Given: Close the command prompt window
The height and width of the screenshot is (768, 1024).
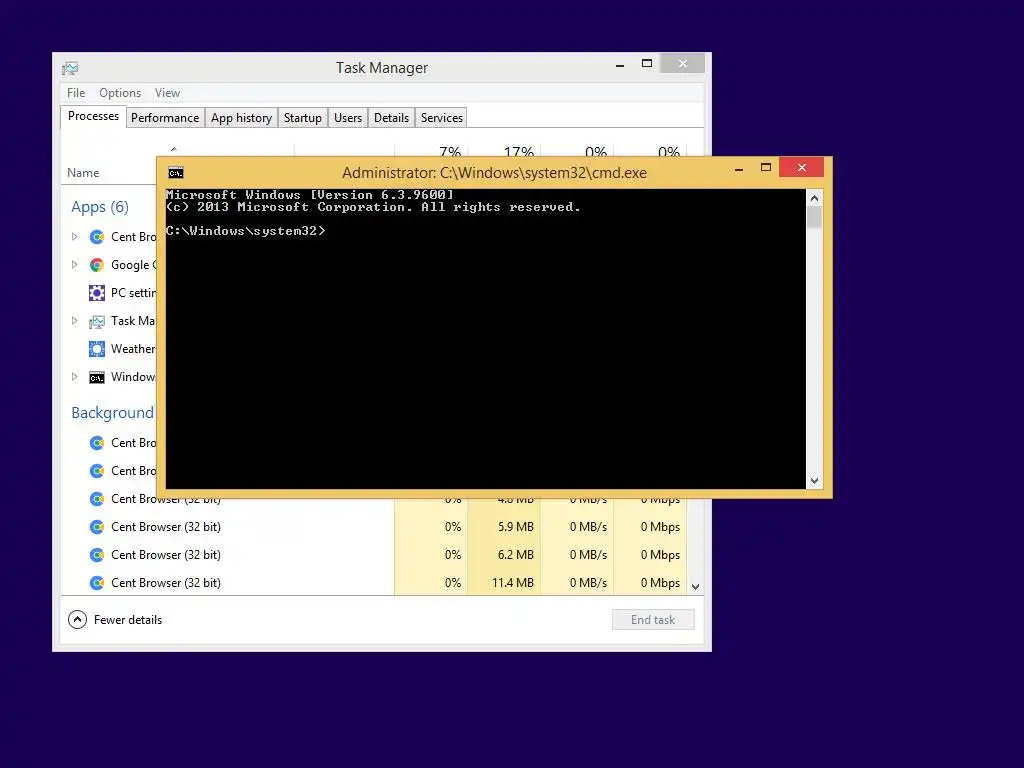Looking at the screenshot, I should pos(801,167).
